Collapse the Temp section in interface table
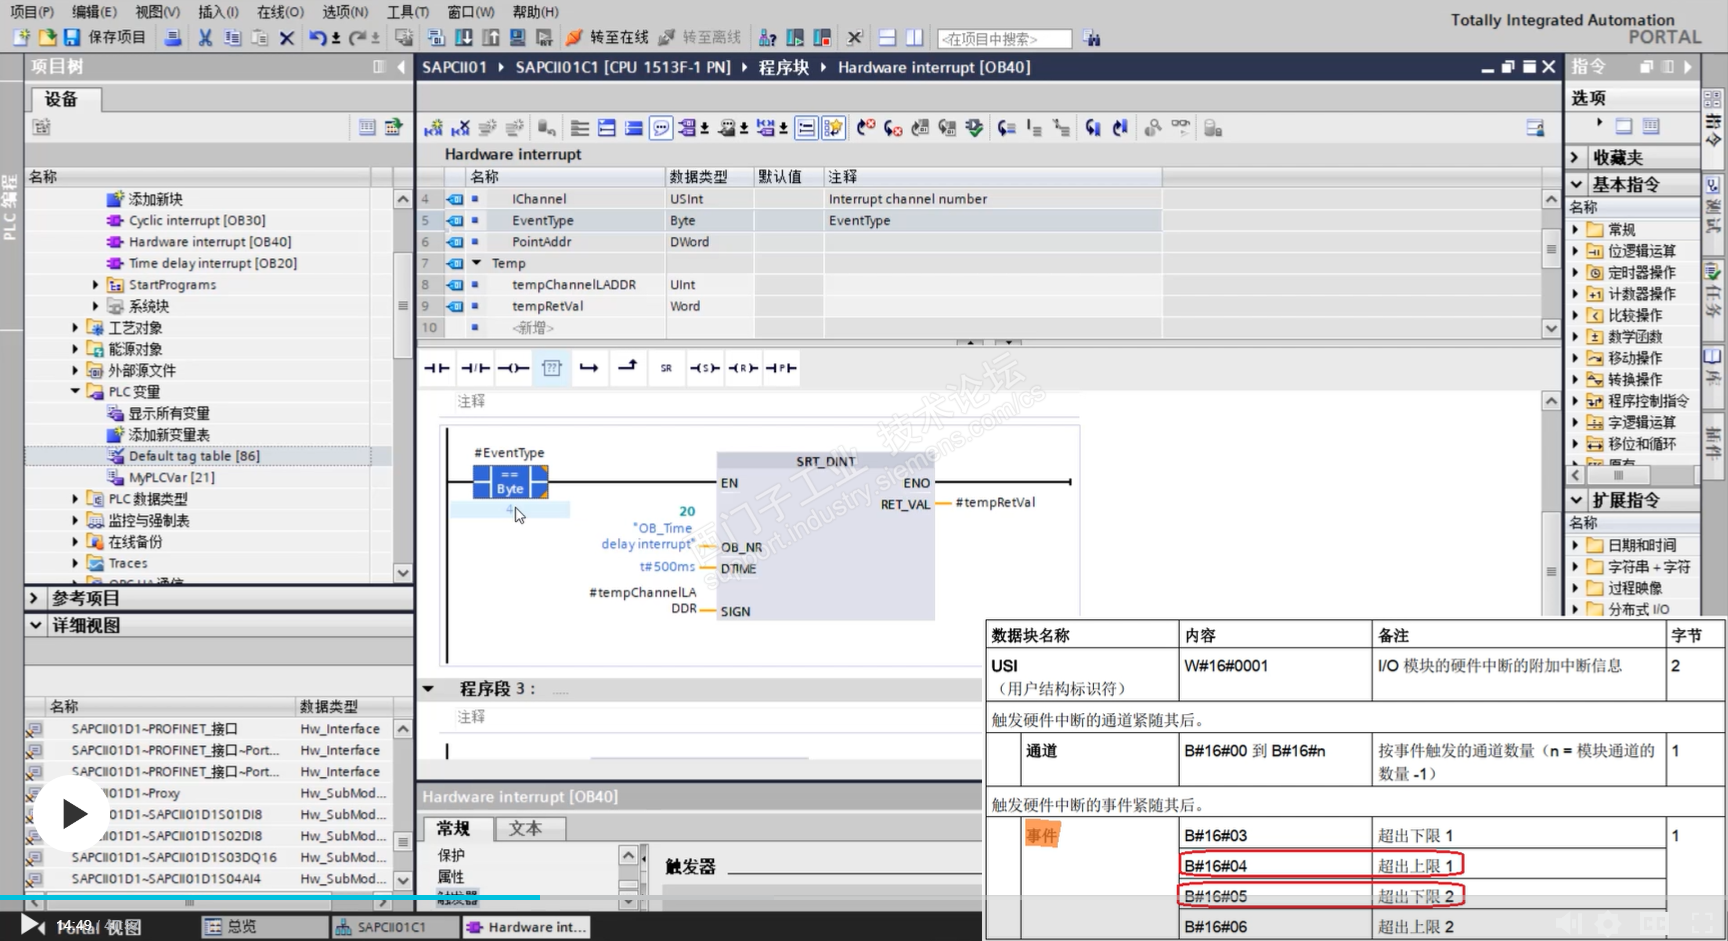The width and height of the screenshot is (1728, 941). click(476, 263)
